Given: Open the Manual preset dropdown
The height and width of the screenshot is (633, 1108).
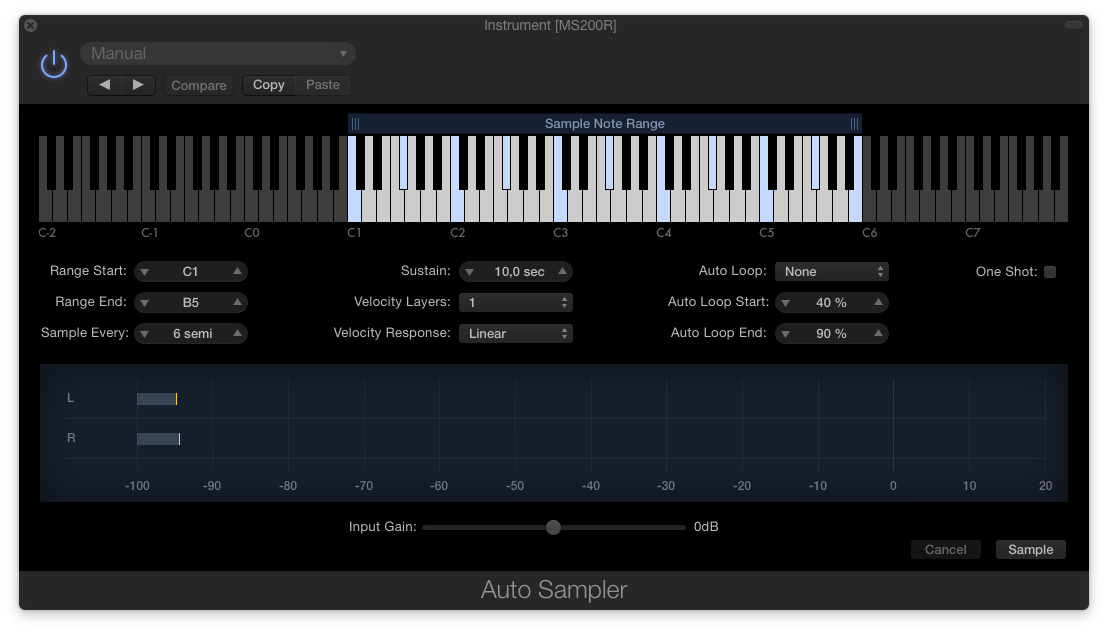Looking at the screenshot, I should (x=218, y=54).
